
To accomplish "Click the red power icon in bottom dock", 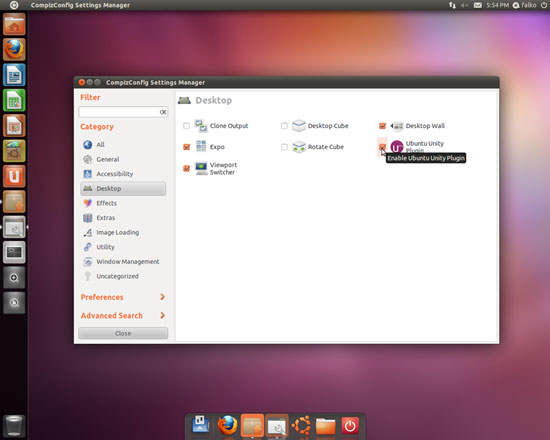I will 350,426.
